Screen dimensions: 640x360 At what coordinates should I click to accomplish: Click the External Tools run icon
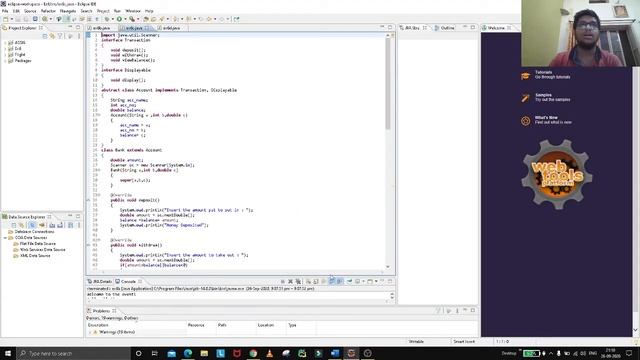131,19
